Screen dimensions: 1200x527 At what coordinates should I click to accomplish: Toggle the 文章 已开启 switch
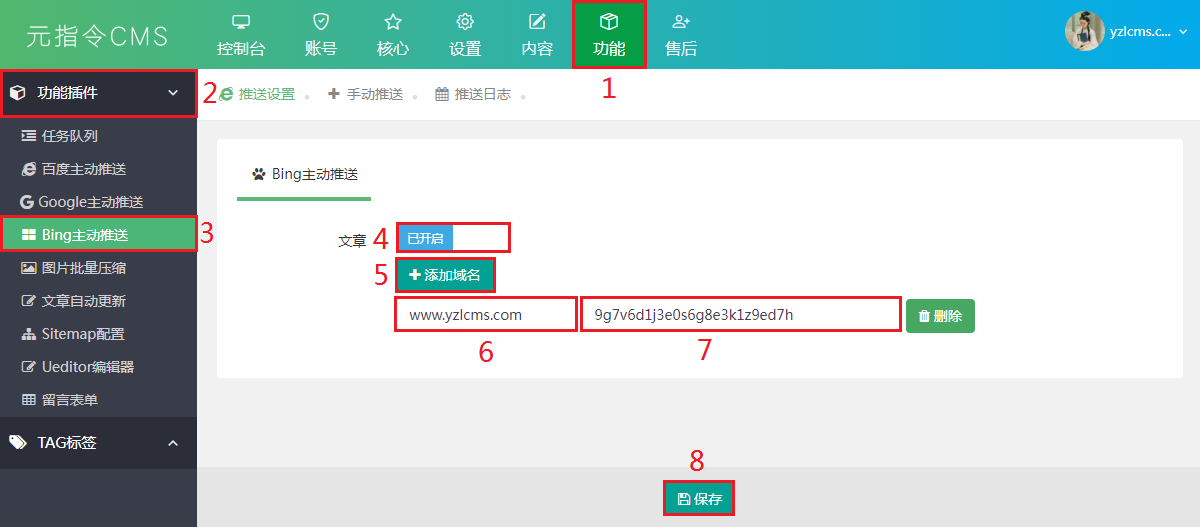coord(451,238)
